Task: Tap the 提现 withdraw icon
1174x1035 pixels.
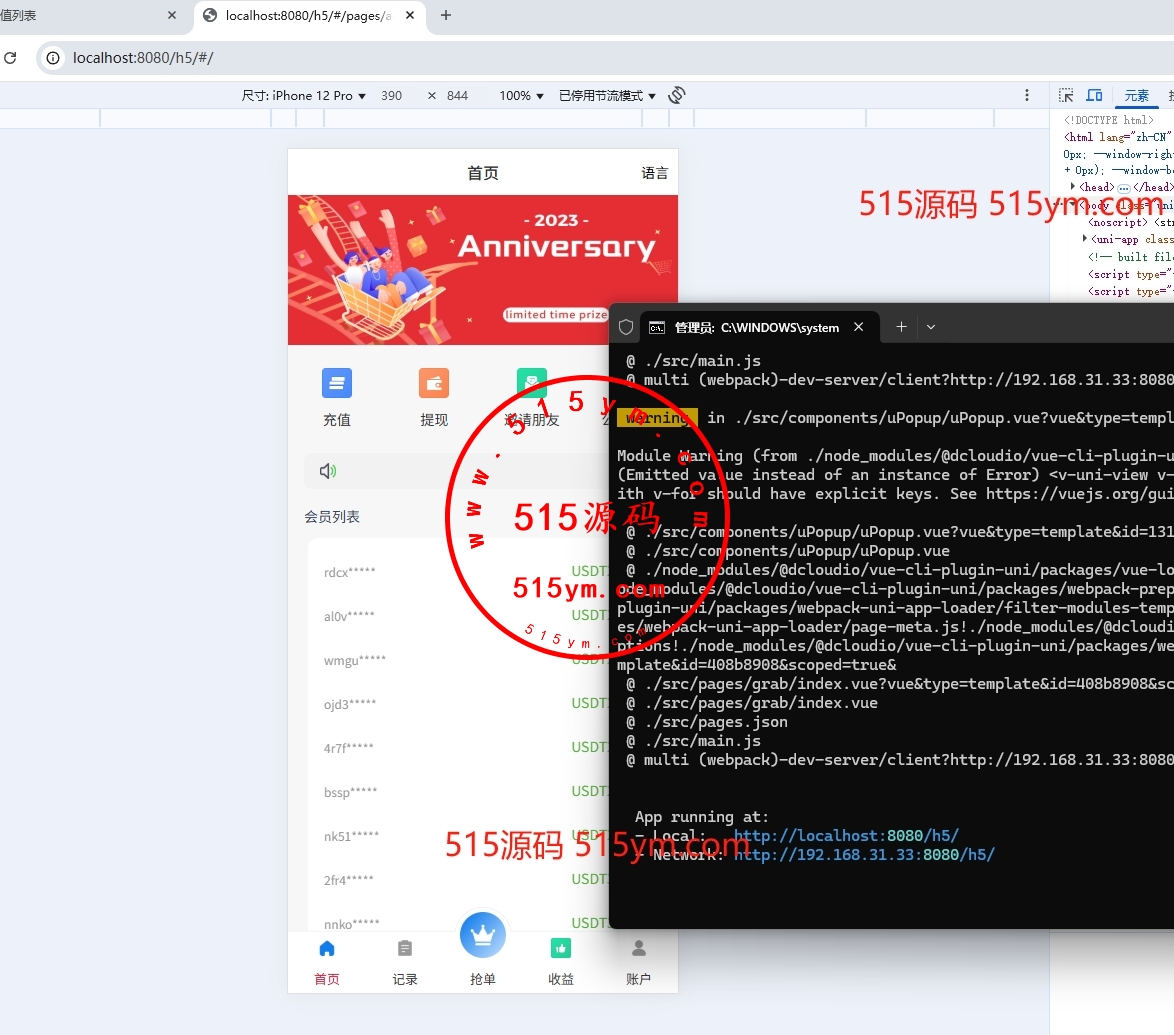Action: tap(434, 384)
